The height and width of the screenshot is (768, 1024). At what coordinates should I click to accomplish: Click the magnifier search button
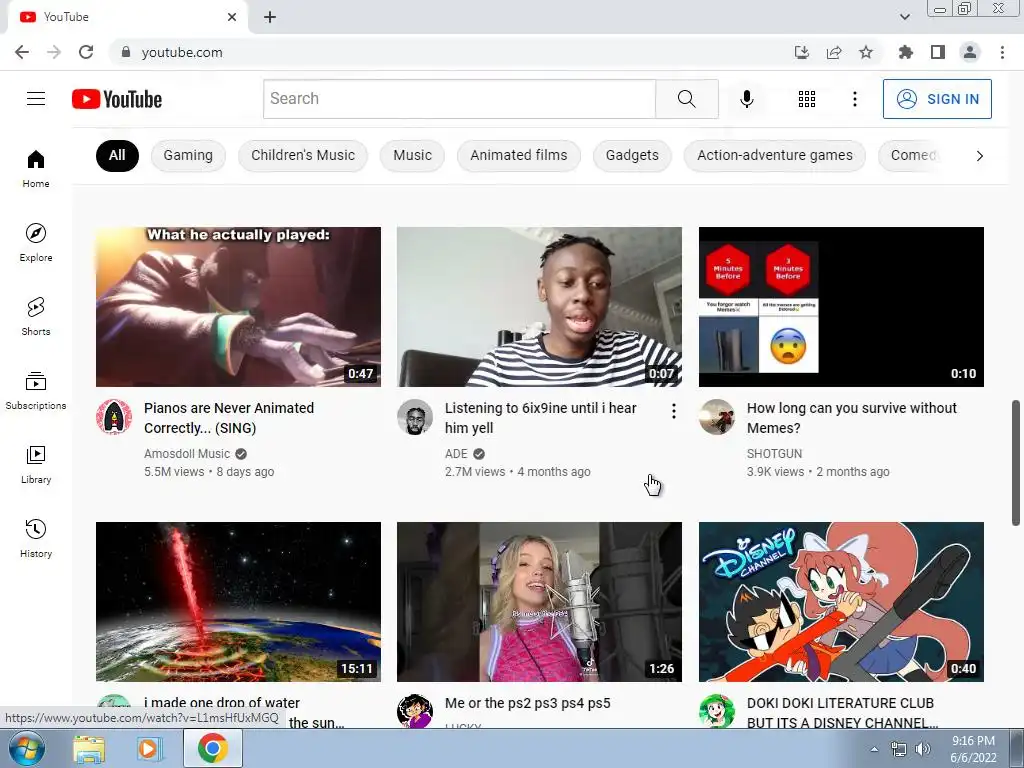(686, 99)
